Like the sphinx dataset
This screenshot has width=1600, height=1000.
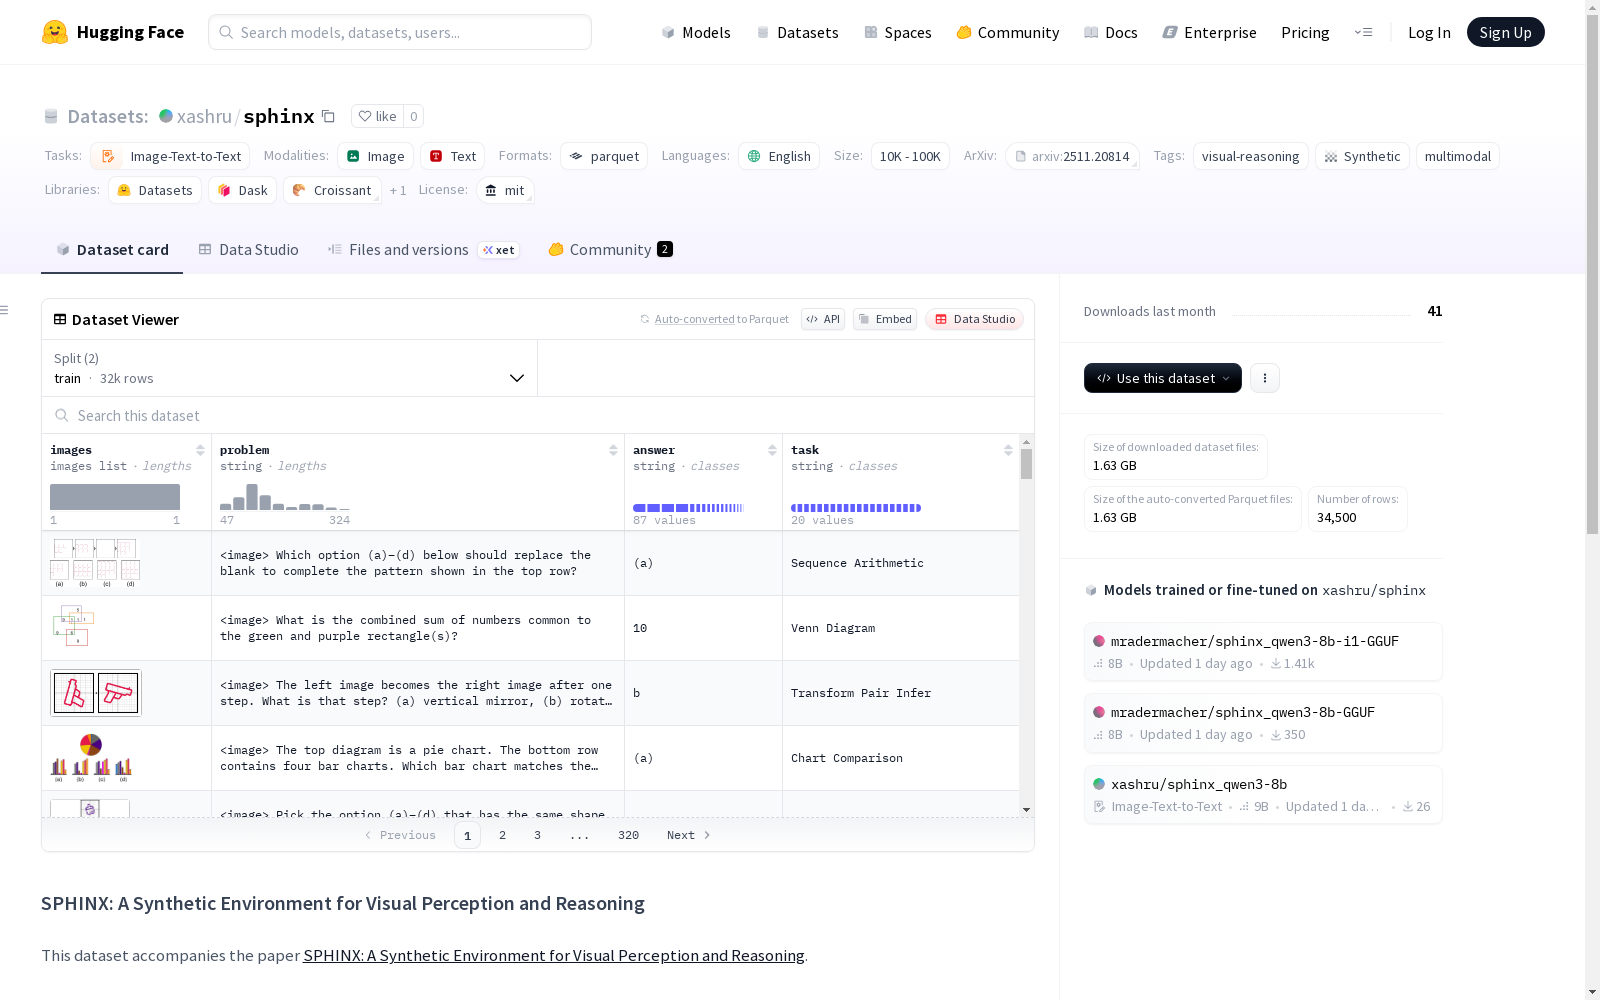pos(378,116)
